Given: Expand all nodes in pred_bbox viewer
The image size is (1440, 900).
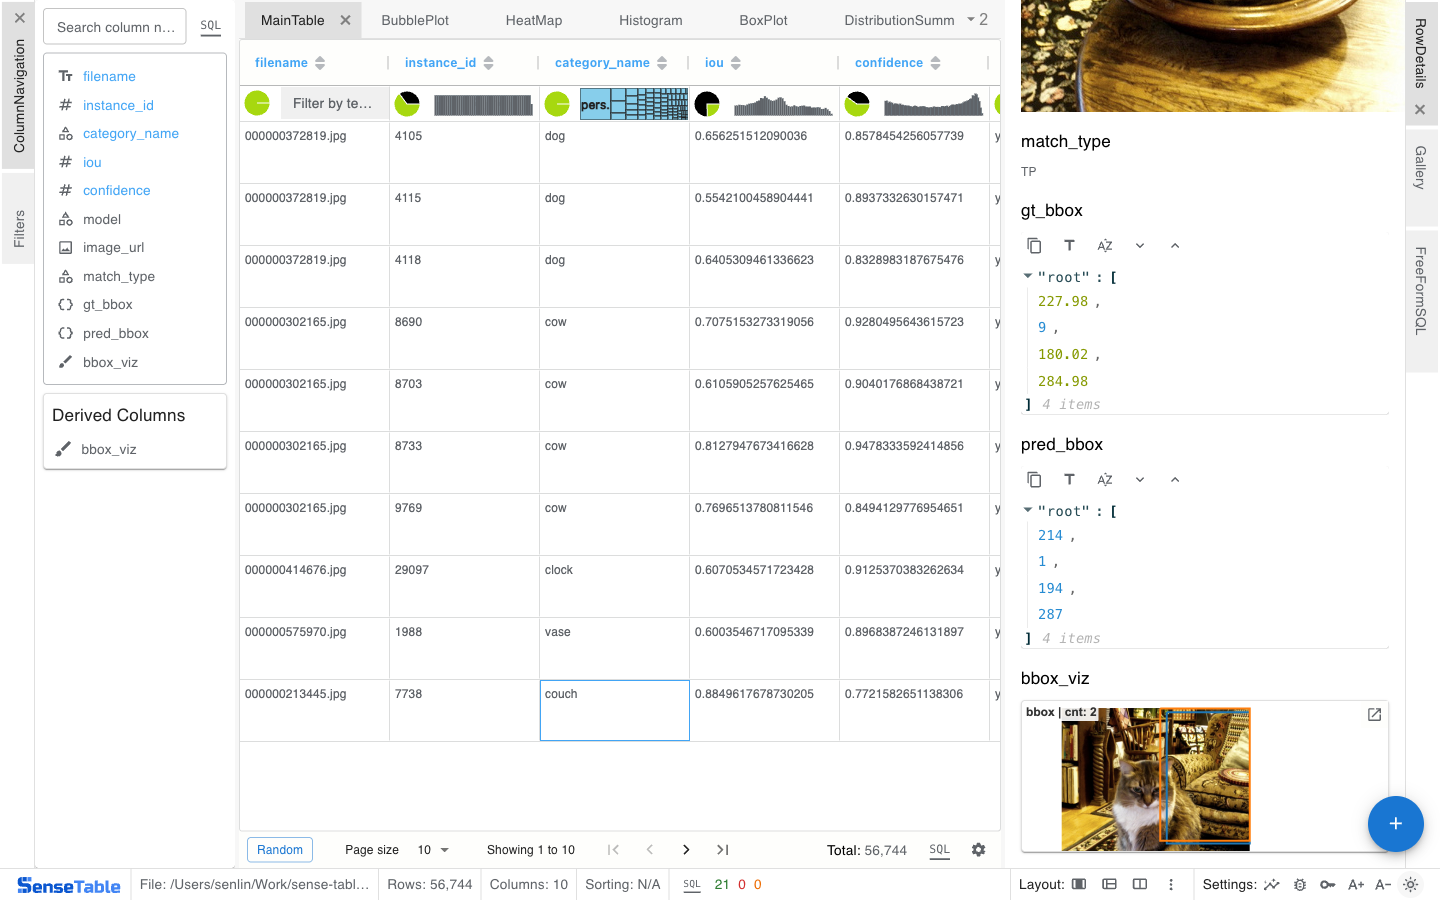Looking at the screenshot, I should pos(1139,480).
